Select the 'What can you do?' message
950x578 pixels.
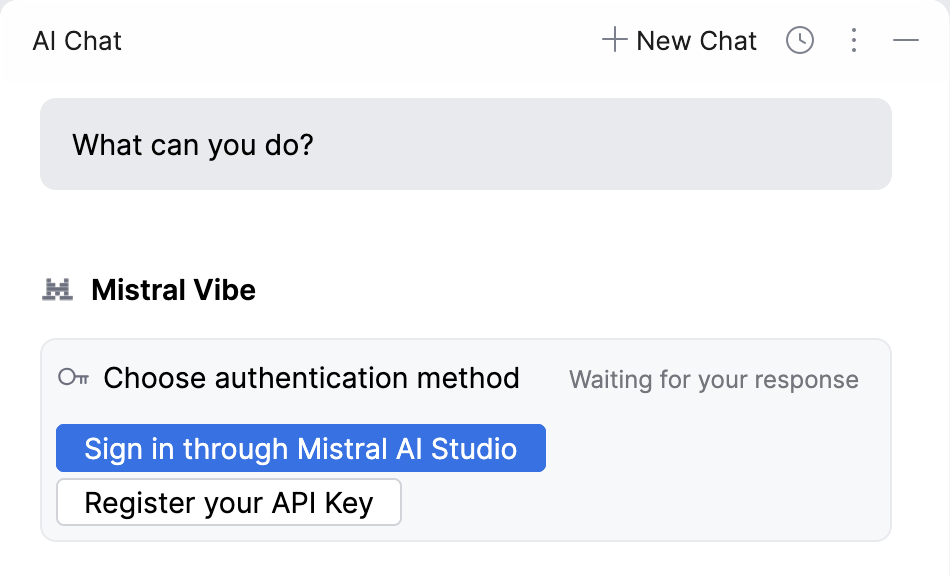(465, 144)
